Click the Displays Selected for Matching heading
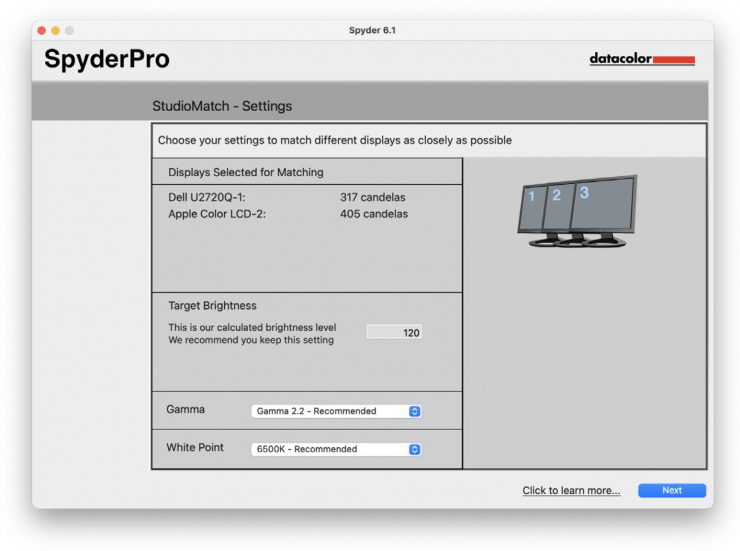 point(246,172)
